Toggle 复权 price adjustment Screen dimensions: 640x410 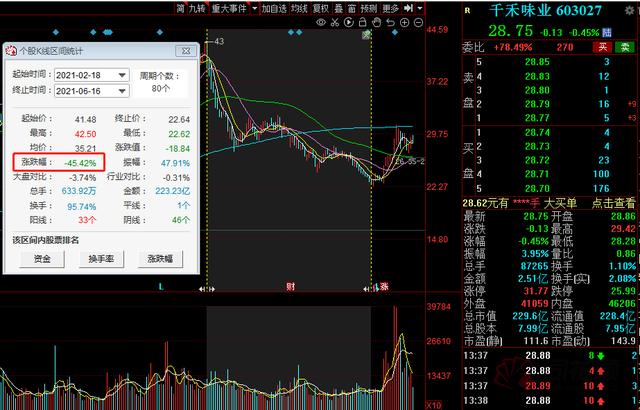(320, 9)
